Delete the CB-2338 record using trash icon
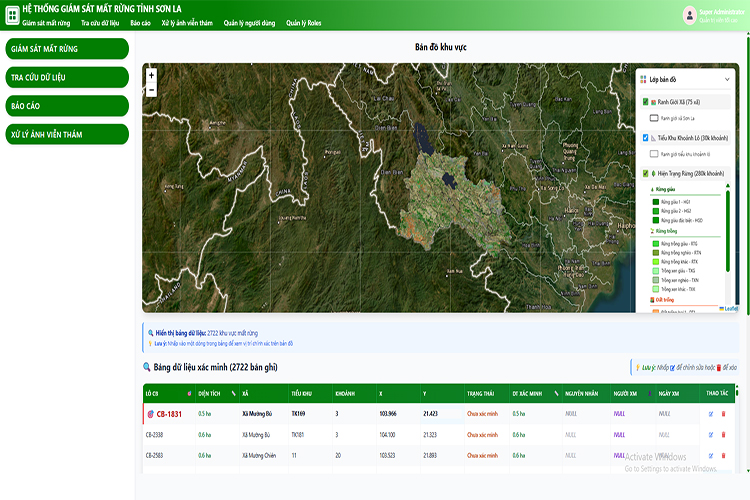The height and width of the screenshot is (500, 750). coord(723,434)
